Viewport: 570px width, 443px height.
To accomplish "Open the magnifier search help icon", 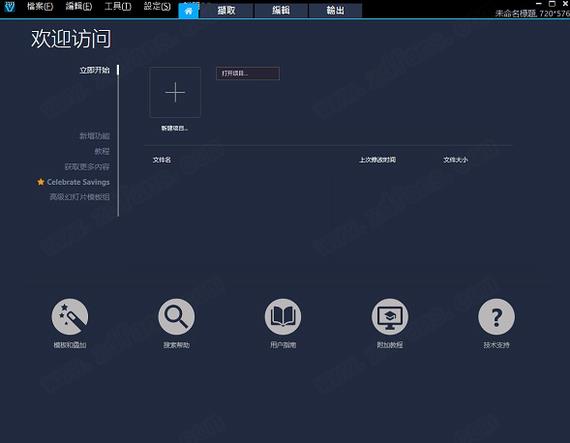I will [176, 317].
